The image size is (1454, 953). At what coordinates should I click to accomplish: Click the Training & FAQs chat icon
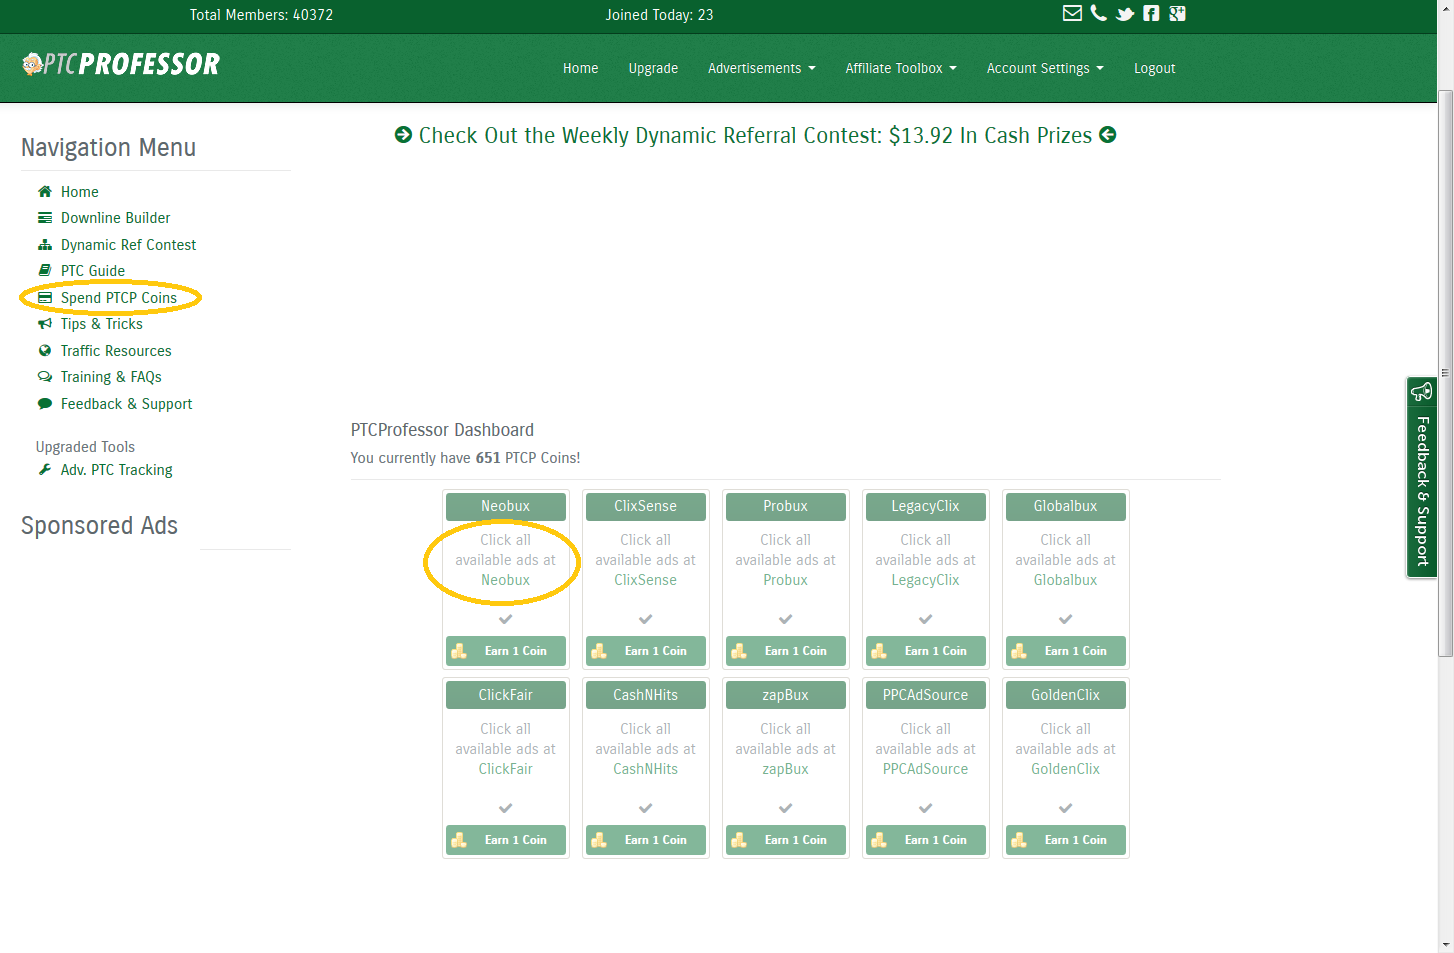(45, 377)
